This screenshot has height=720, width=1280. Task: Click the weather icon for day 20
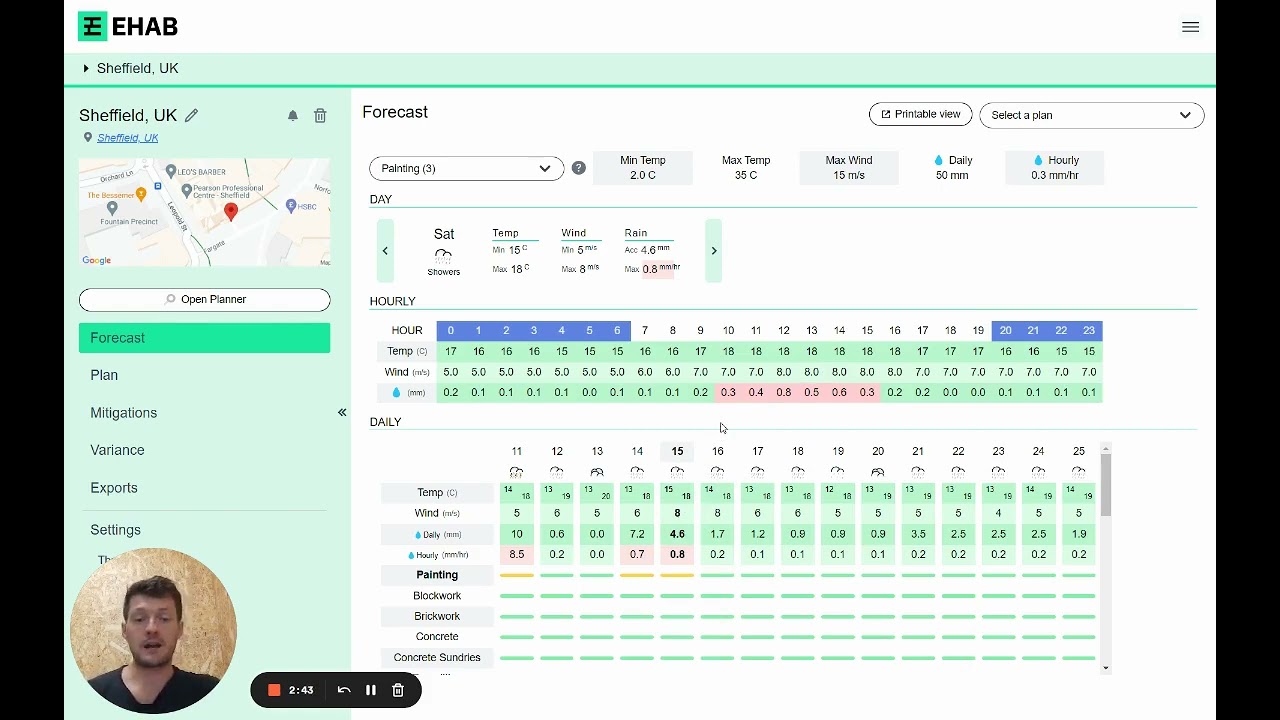878,472
